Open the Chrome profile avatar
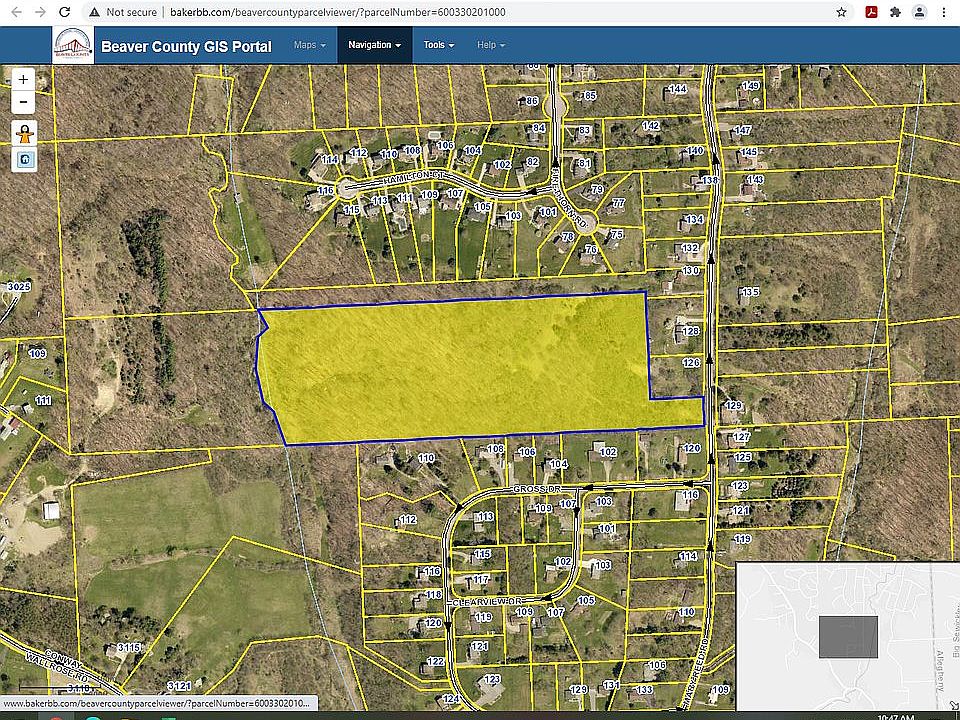 [x=918, y=12]
